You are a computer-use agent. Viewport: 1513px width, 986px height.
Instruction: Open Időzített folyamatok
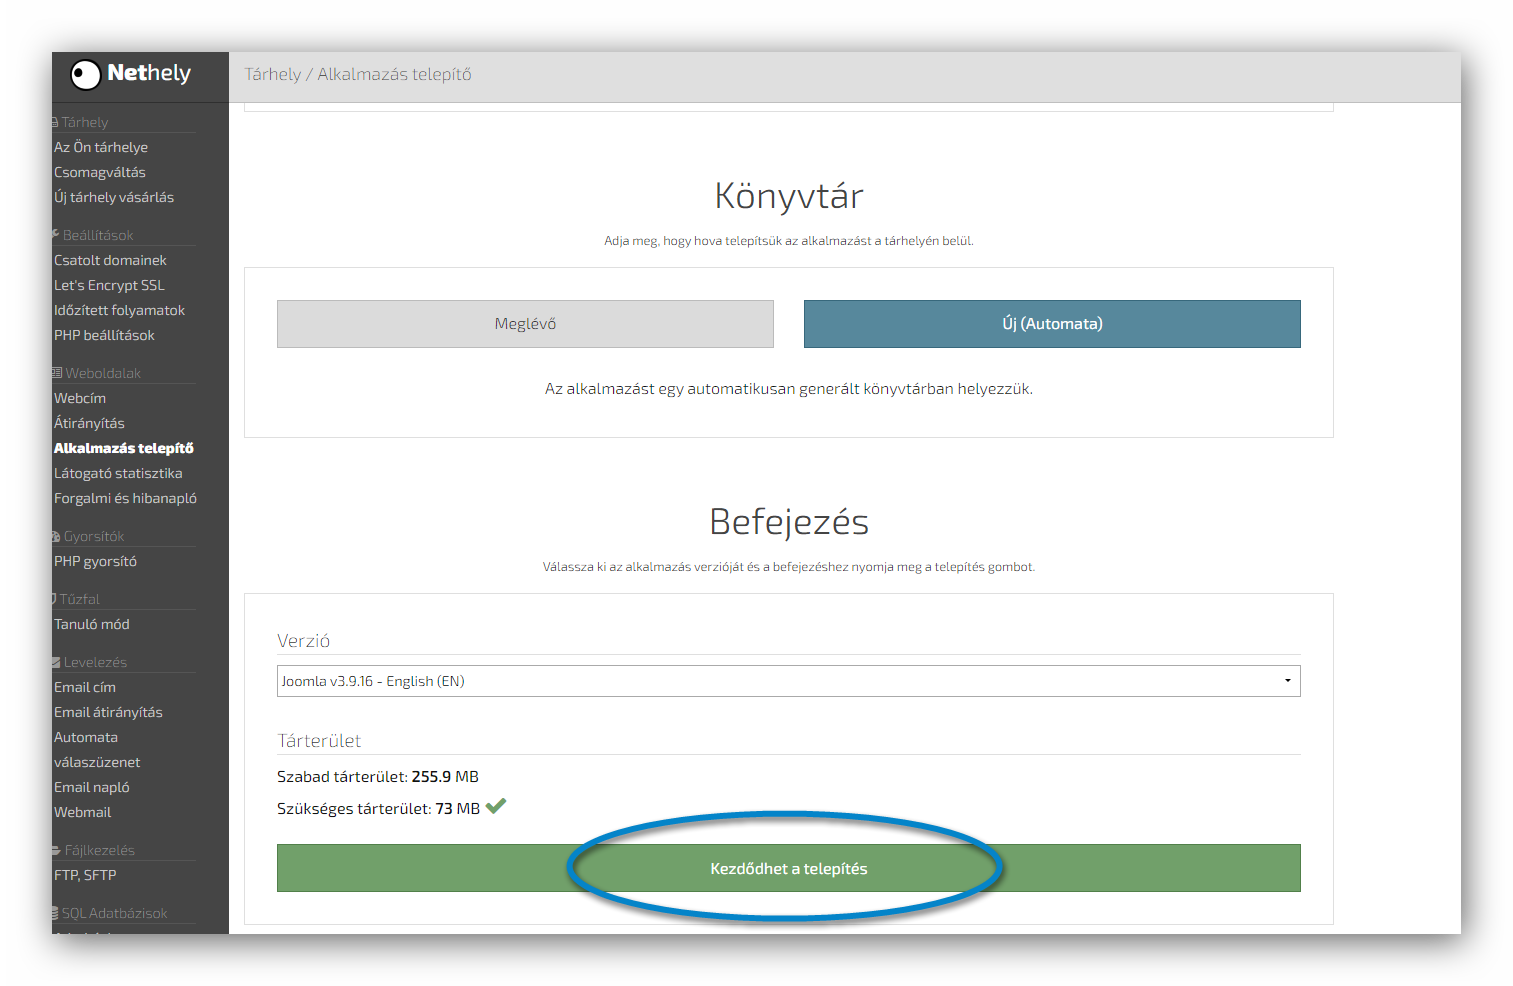tap(119, 310)
